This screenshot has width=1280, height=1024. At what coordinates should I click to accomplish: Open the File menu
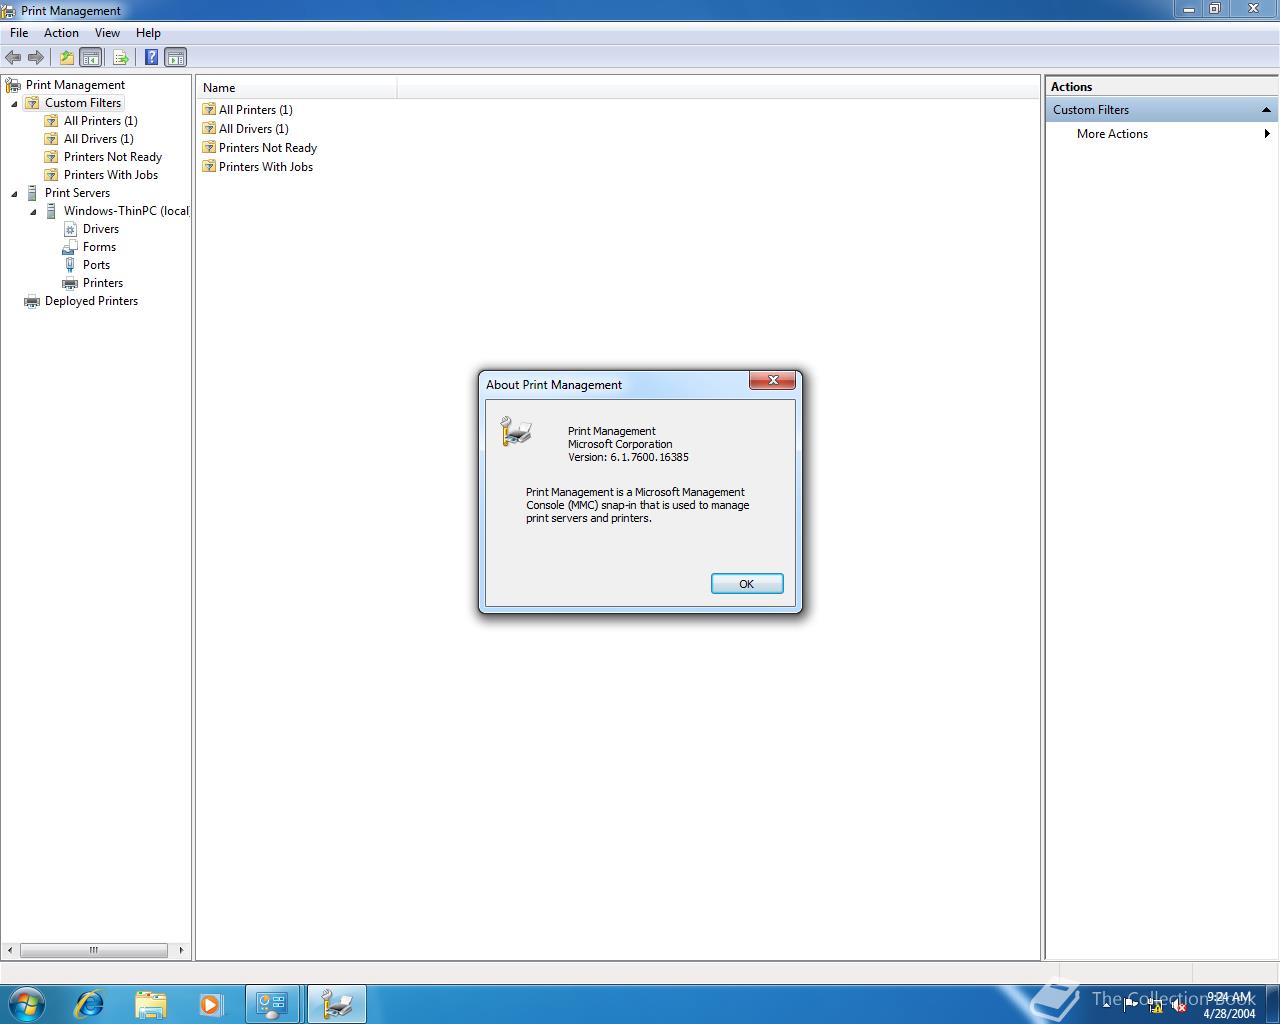pos(19,33)
